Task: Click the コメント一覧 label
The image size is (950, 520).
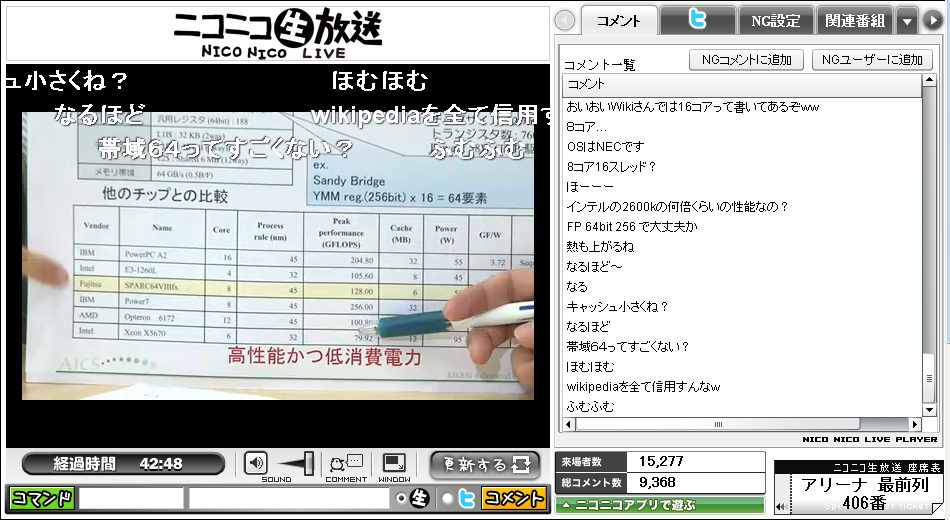Action: (x=600, y=65)
